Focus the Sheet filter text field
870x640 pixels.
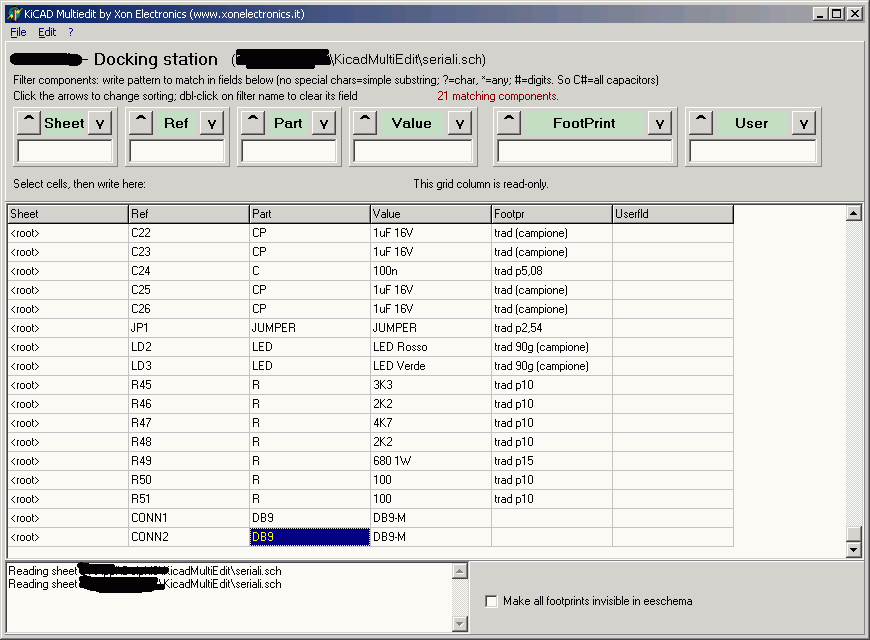tap(65, 151)
